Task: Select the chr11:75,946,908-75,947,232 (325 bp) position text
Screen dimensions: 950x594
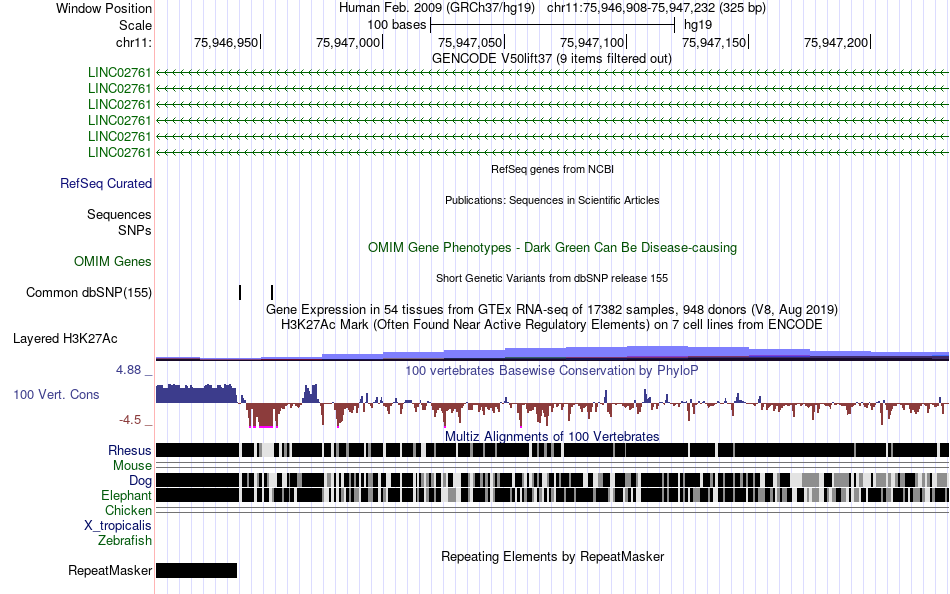Action: (656, 8)
